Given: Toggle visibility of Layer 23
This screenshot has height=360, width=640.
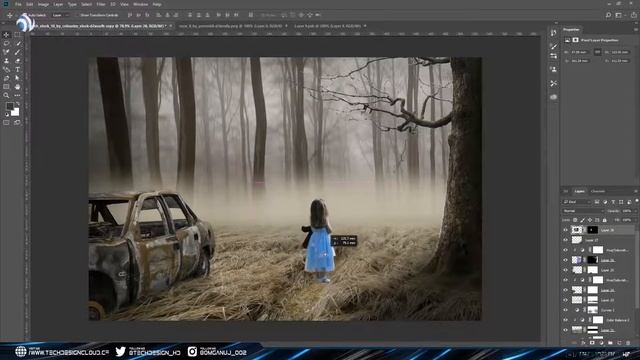Looking at the screenshot, I should click(x=565, y=300).
